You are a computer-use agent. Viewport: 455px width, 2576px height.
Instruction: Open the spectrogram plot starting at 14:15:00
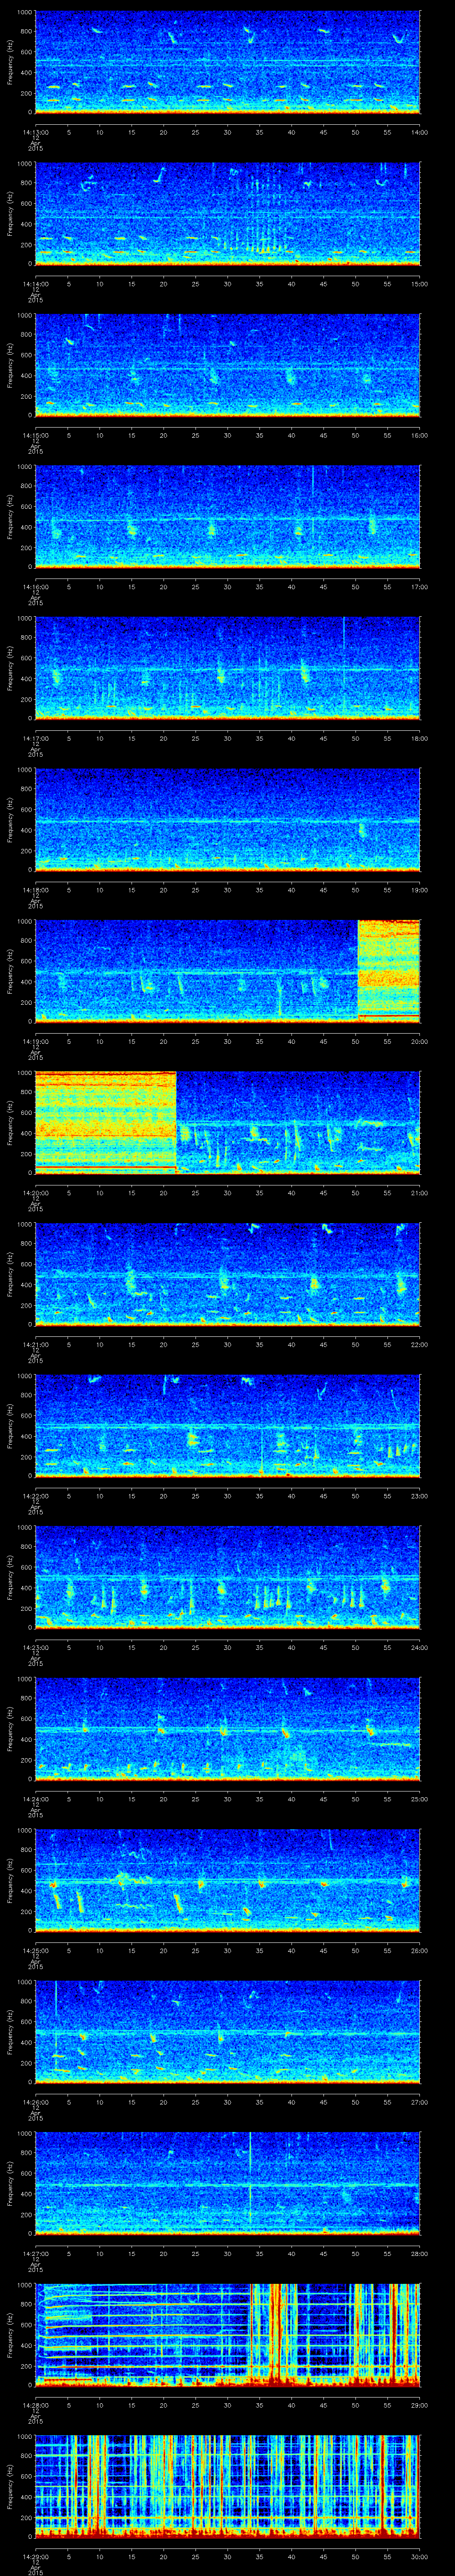(227, 364)
